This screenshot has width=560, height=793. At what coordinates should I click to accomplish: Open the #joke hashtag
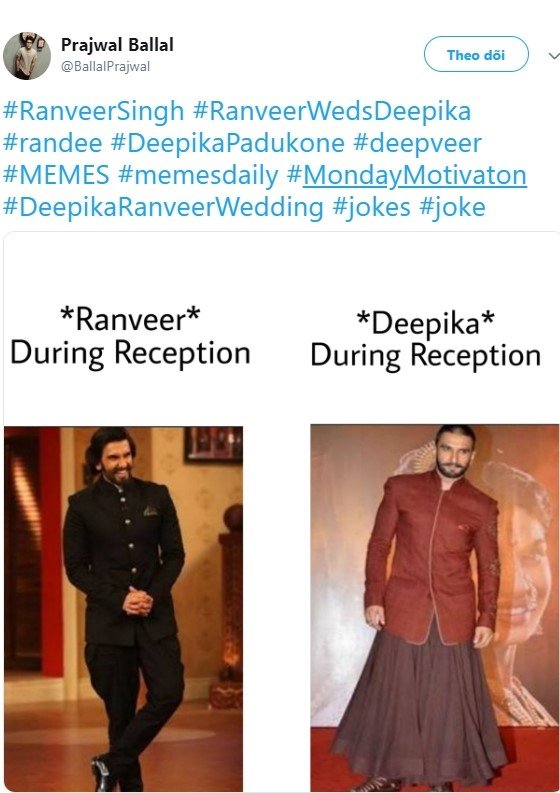tap(452, 207)
